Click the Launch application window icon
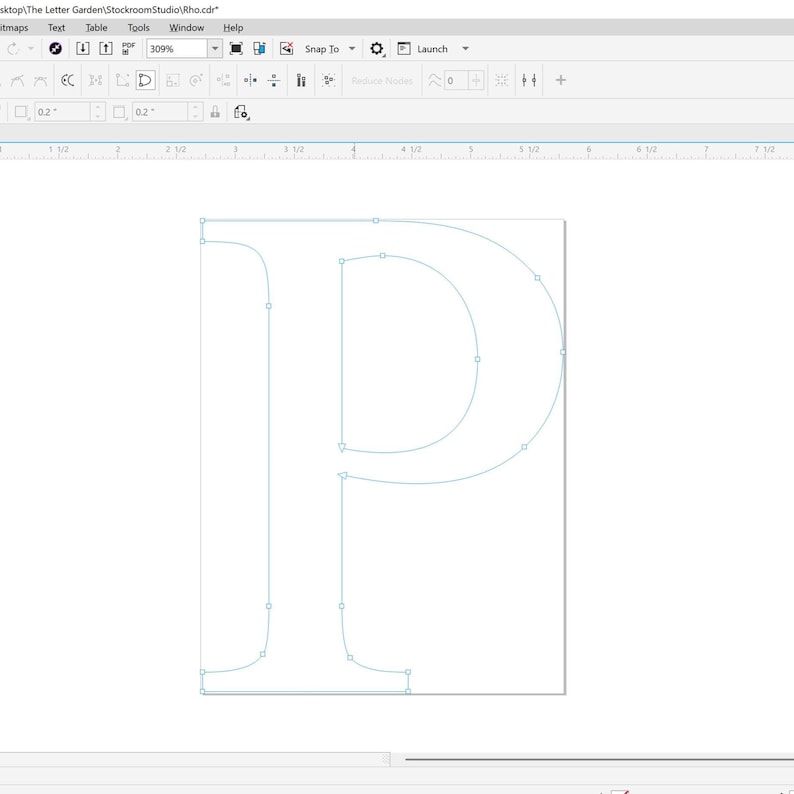The width and height of the screenshot is (794, 794). 404,49
